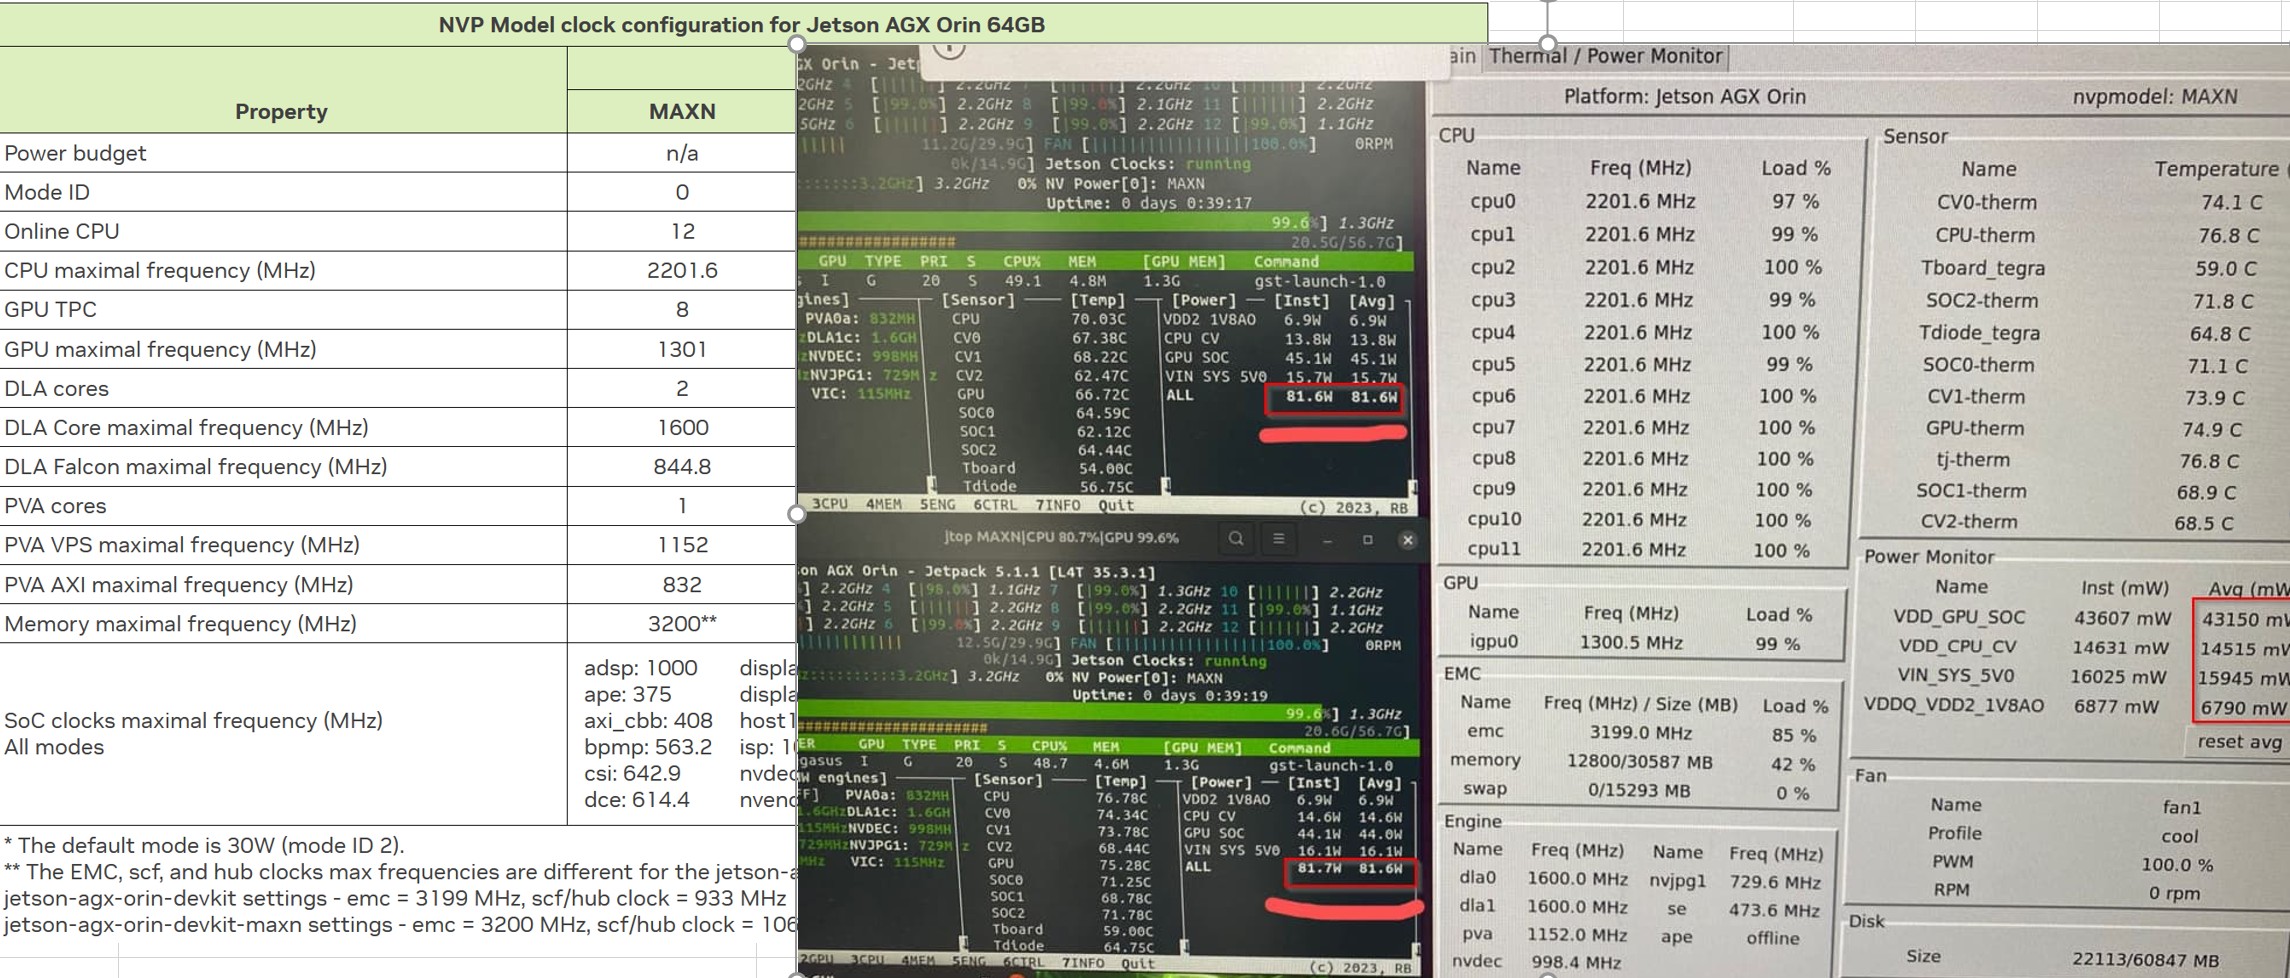Screen dimensions: 2290x978
Task: Close the jtop MAXN terminal window
Action: click(1407, 540)
